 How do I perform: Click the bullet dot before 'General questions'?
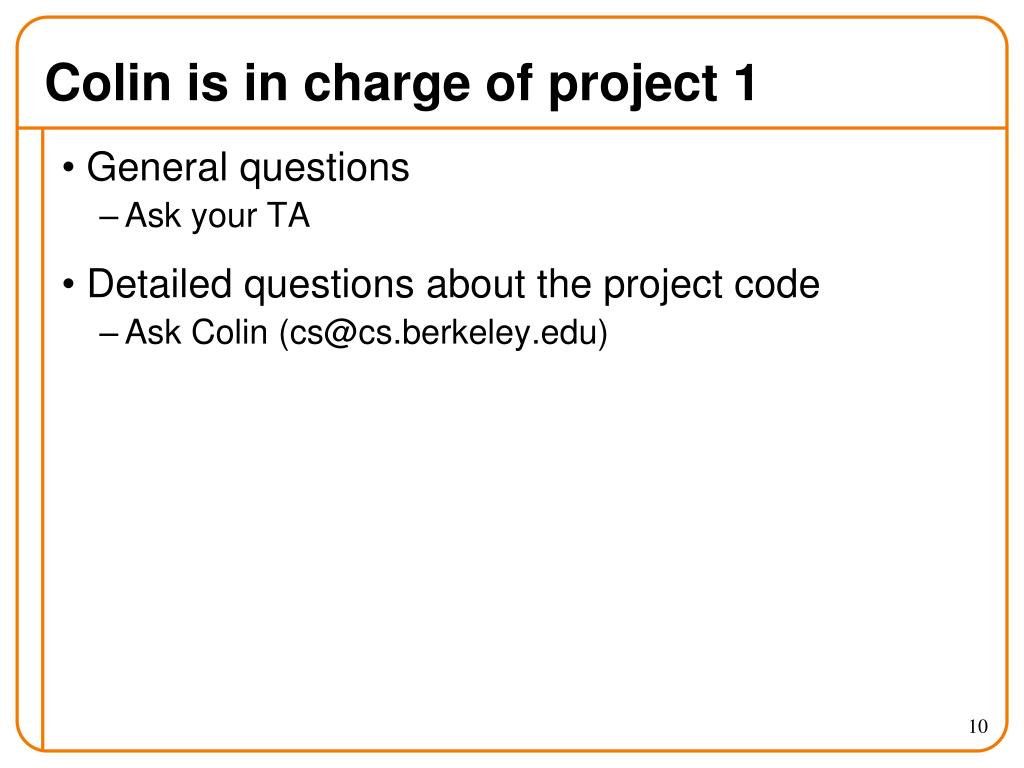[x=69, y=168]
